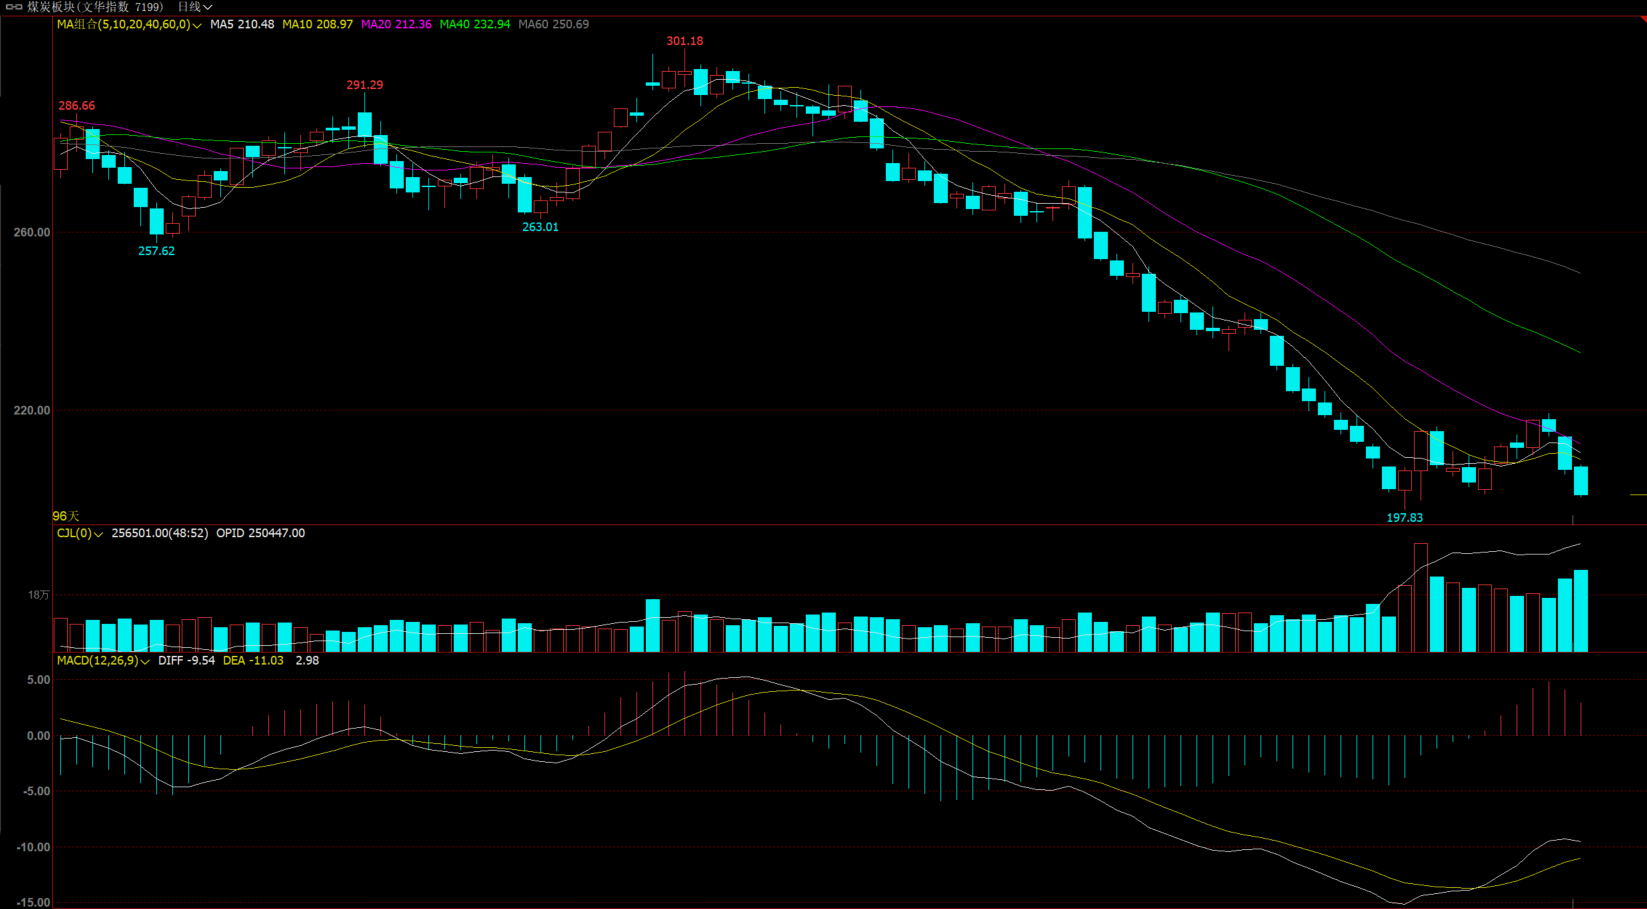The image size is (1647, 909).
Task: Click the 197.83 lowest price label
Action: [x=1405, y=518]
